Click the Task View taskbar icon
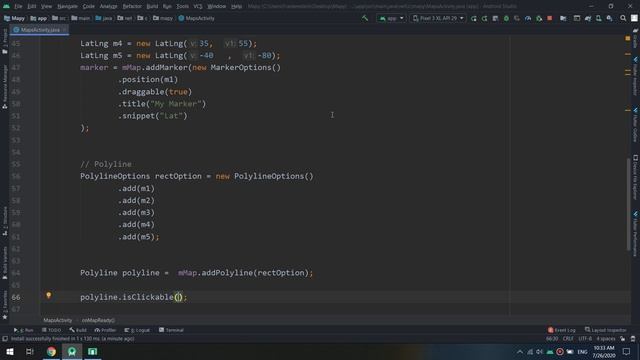The height and width of the screenshot is (360, 640). [30, 351]
